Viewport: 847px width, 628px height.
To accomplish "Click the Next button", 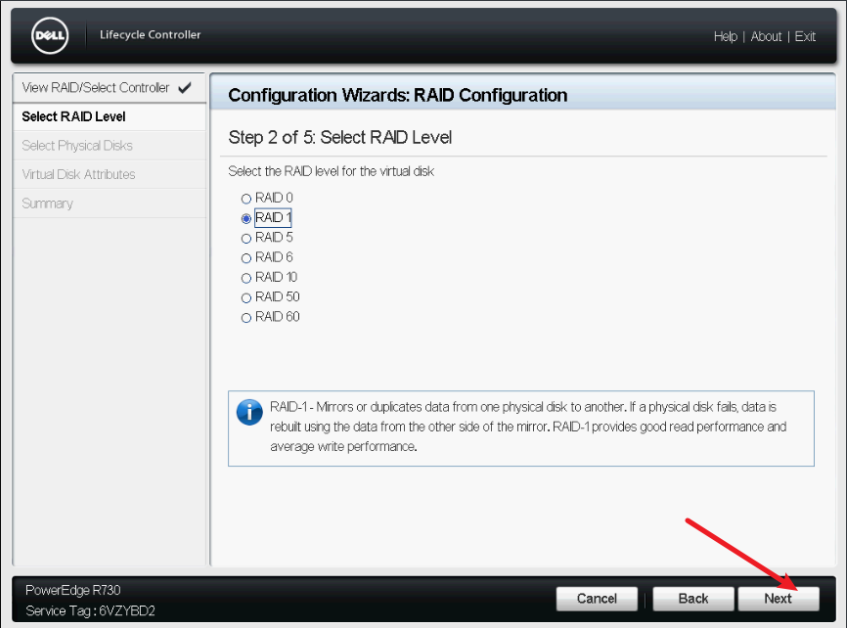I will (x=778, y=598).
